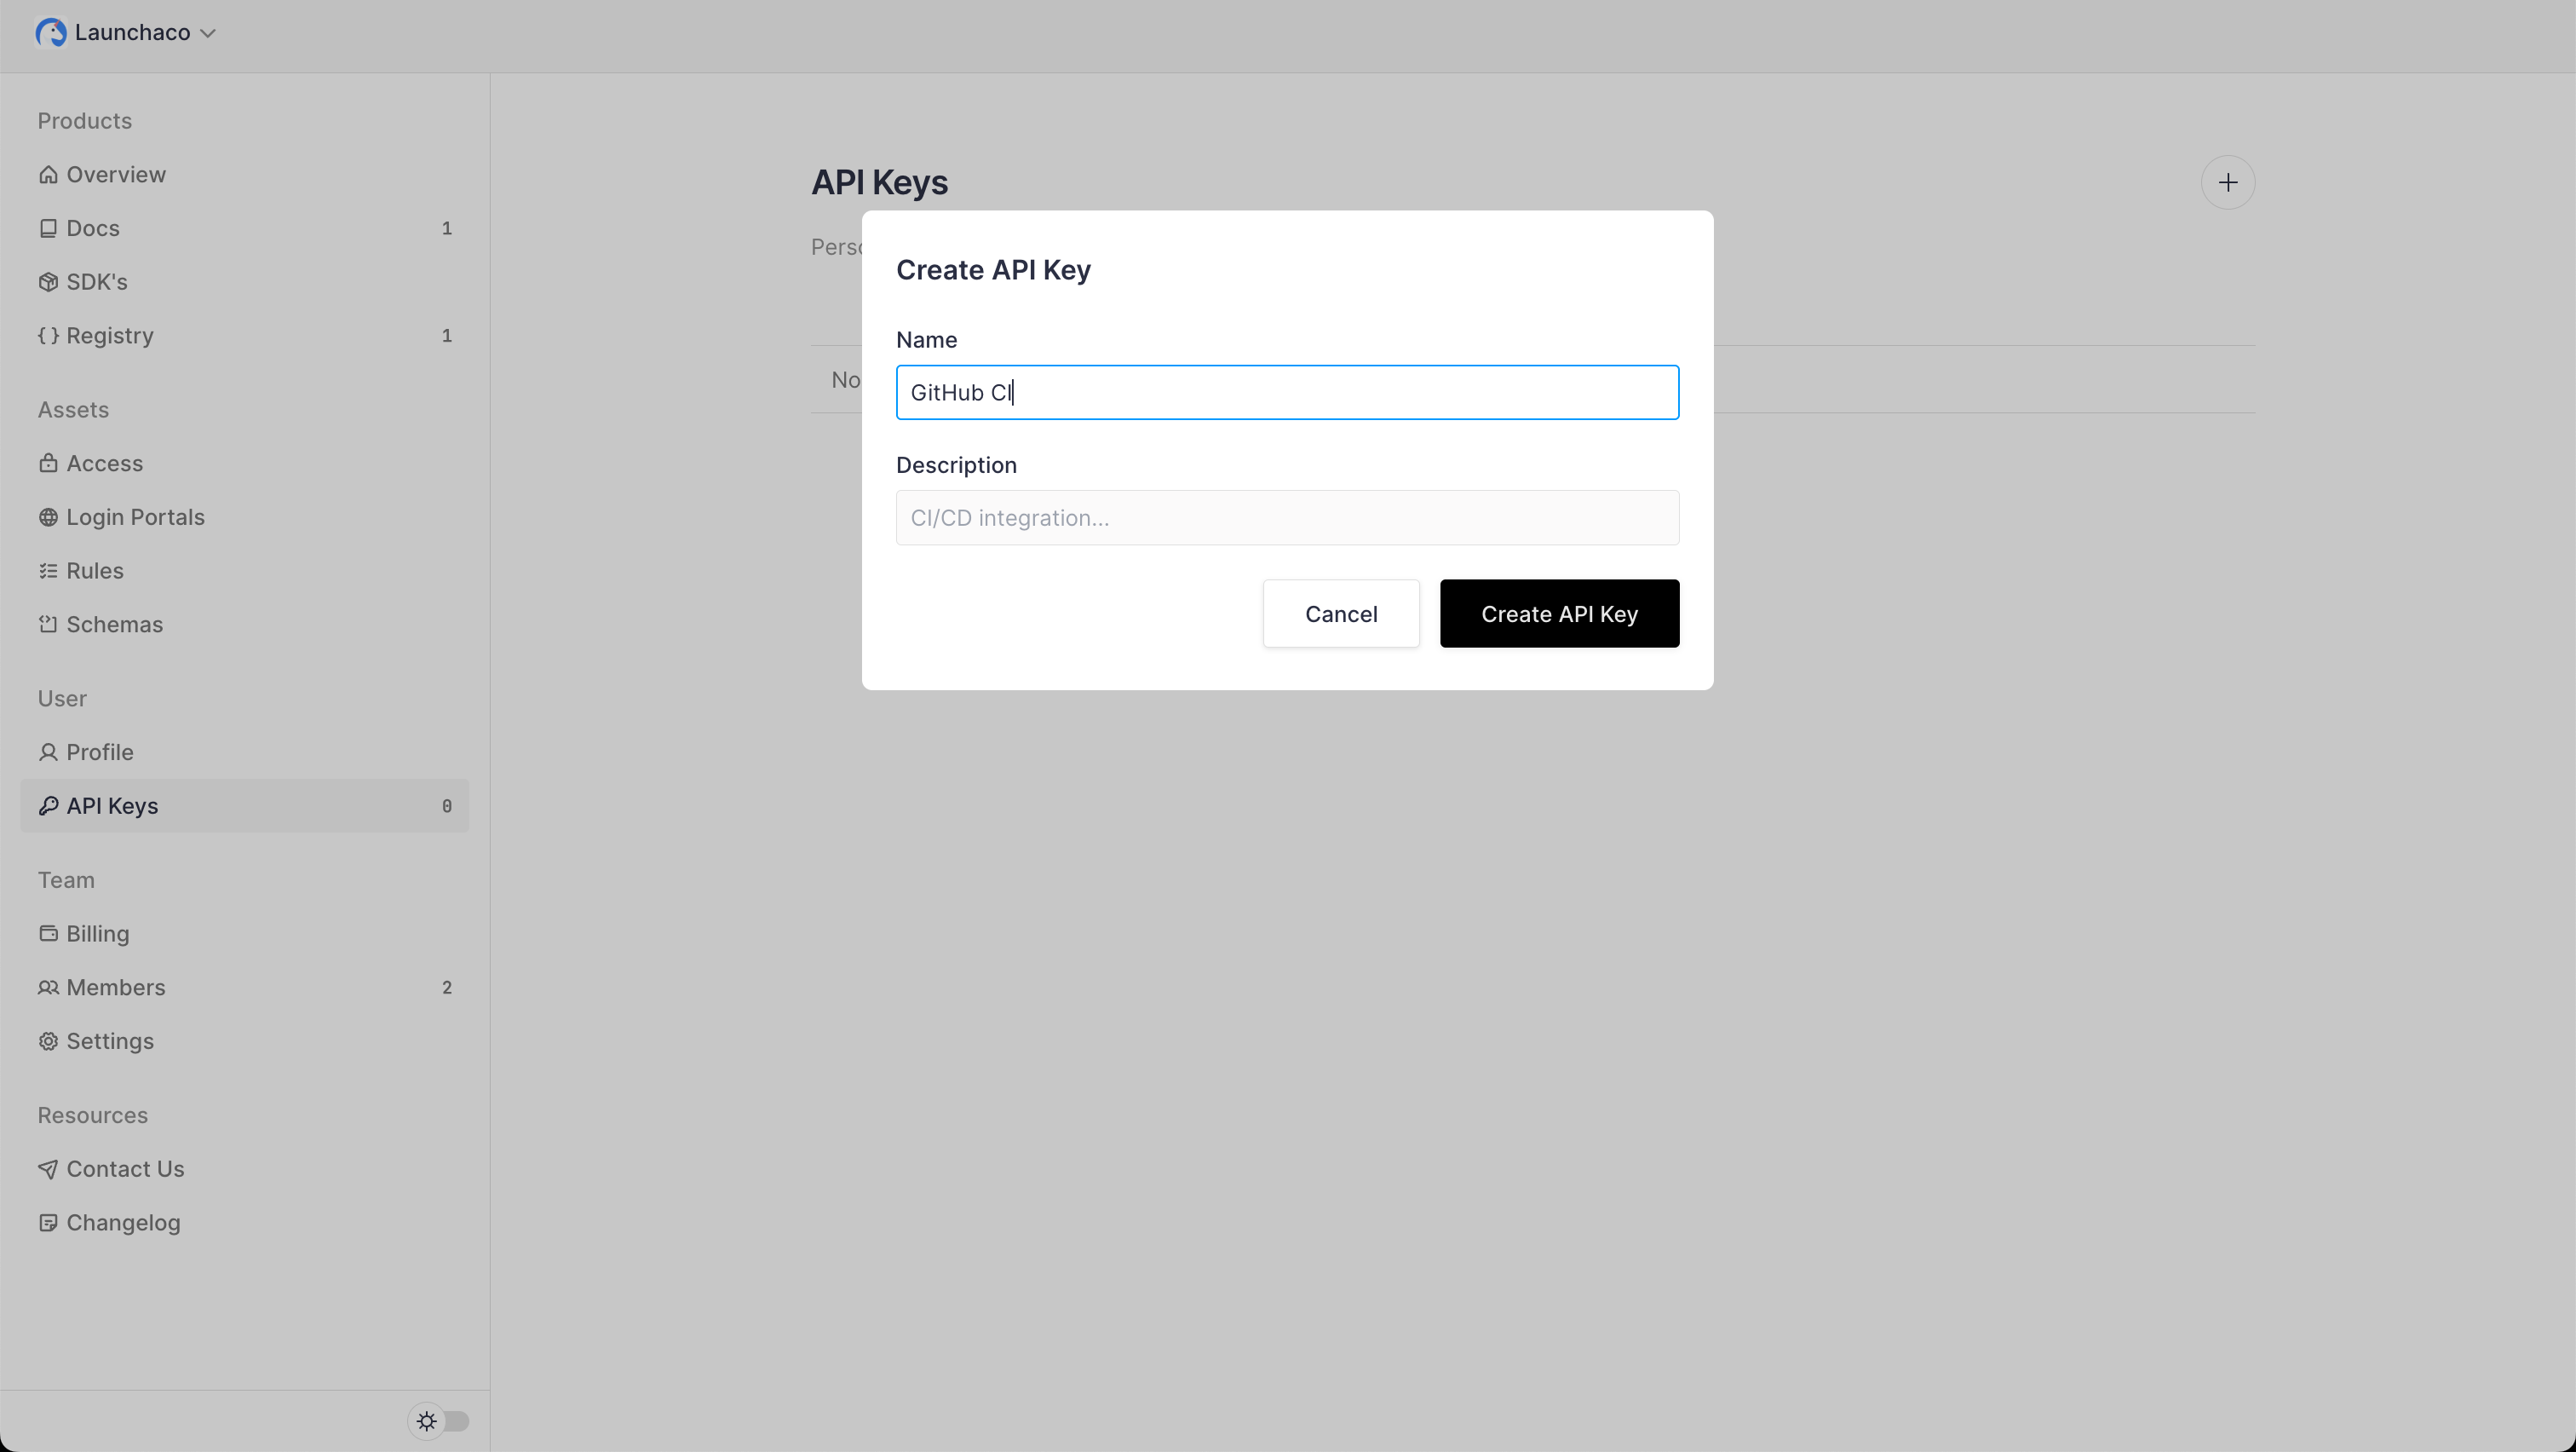Click the API Keys key icon
2576x1452 pixels.
point(48,806)
